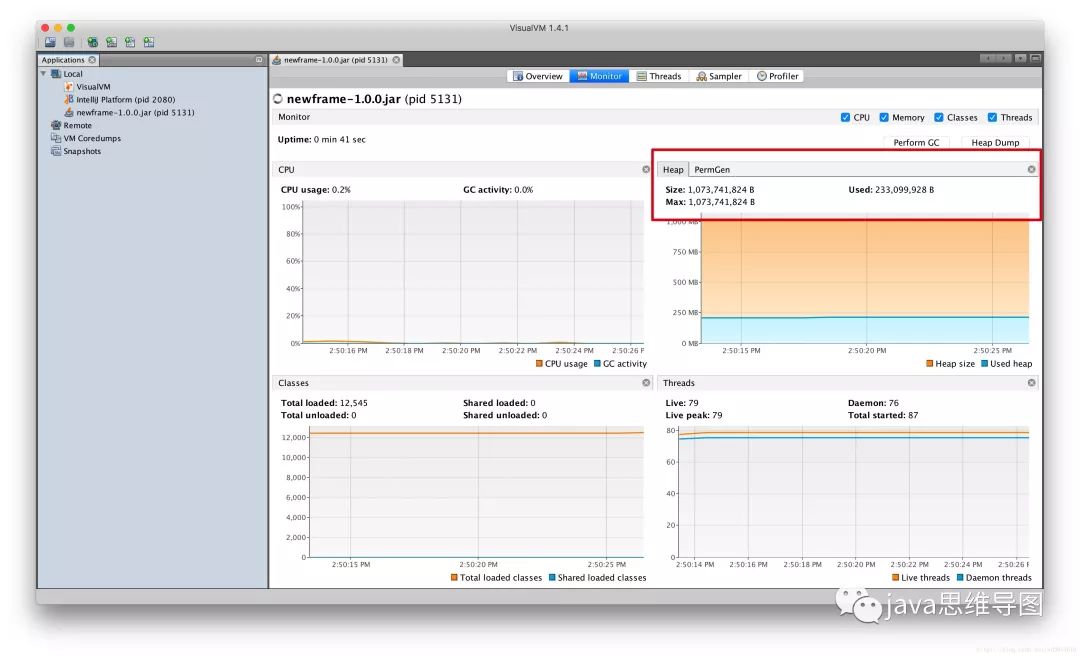Open the Sampler tab
Viewport: 1080px width, 656px height.
coord(719,76)
